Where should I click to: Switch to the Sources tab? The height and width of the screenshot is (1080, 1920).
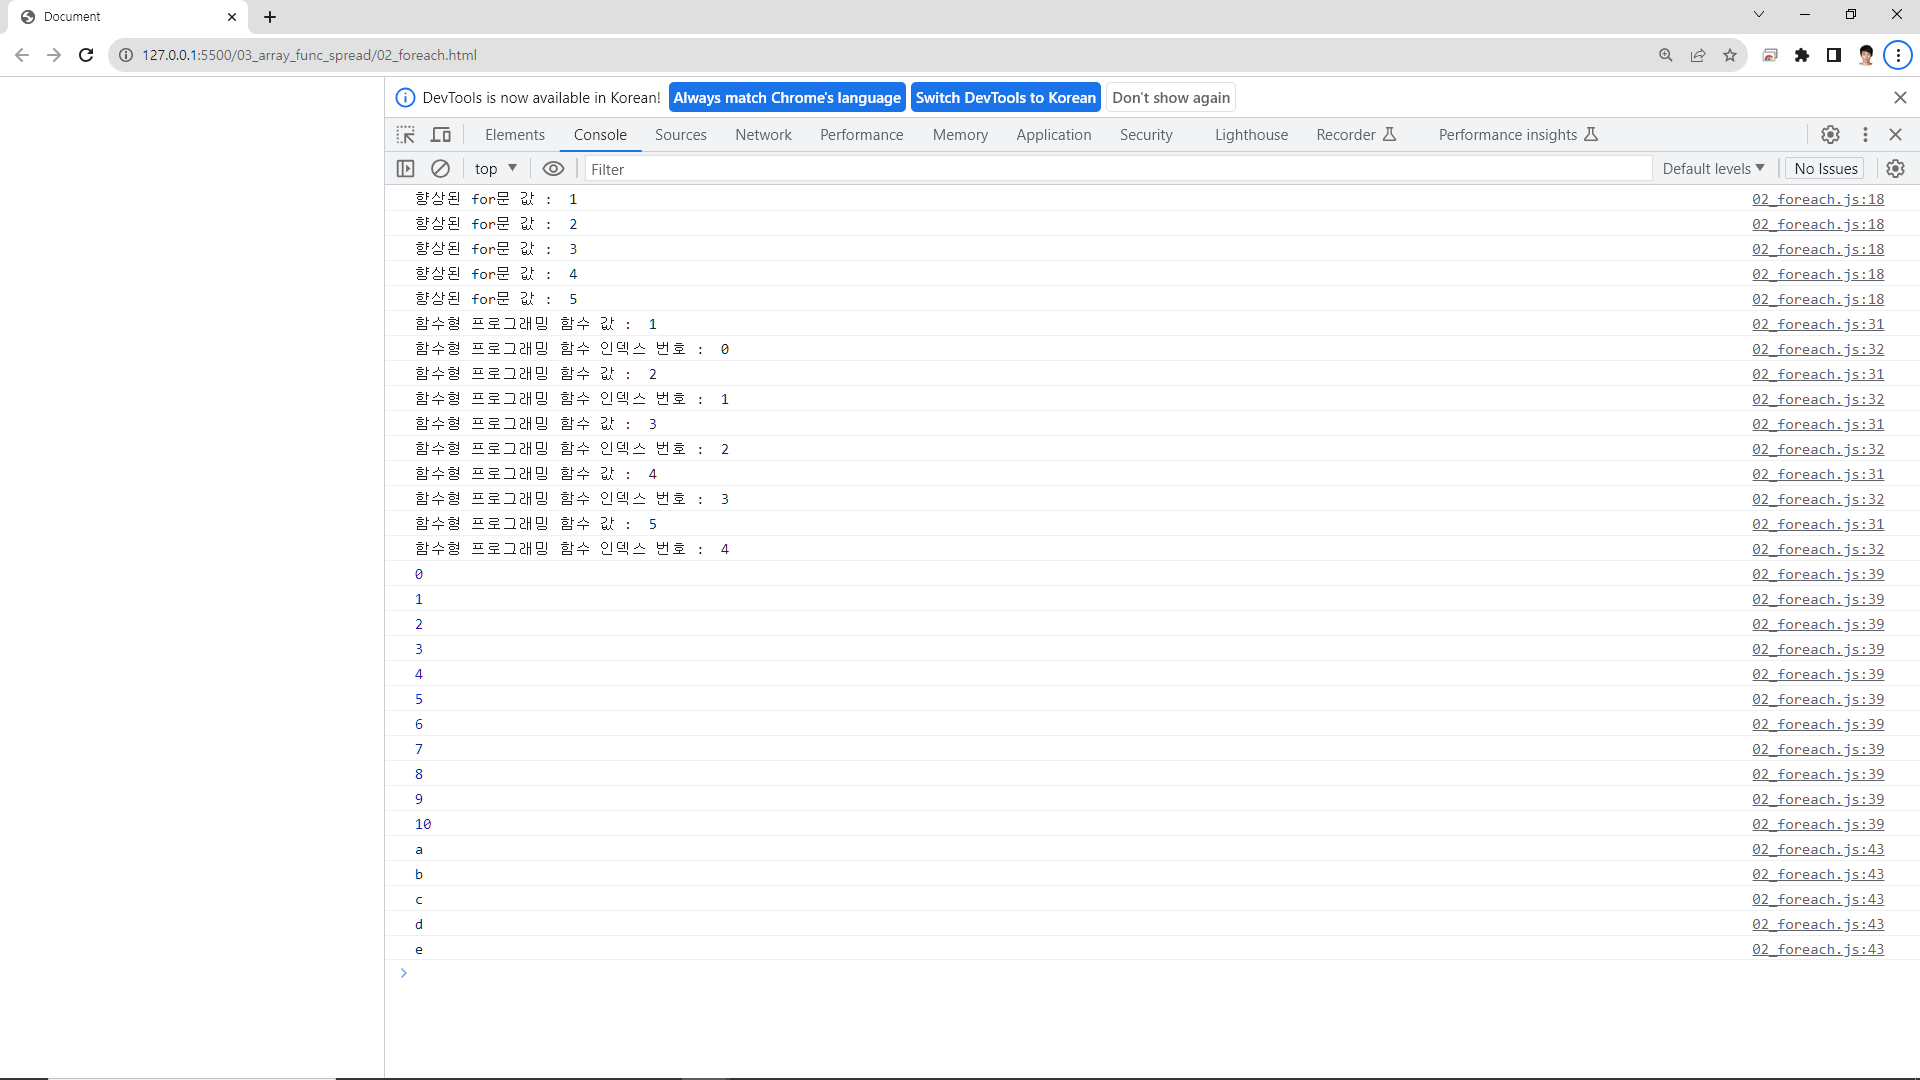(680, 135)
